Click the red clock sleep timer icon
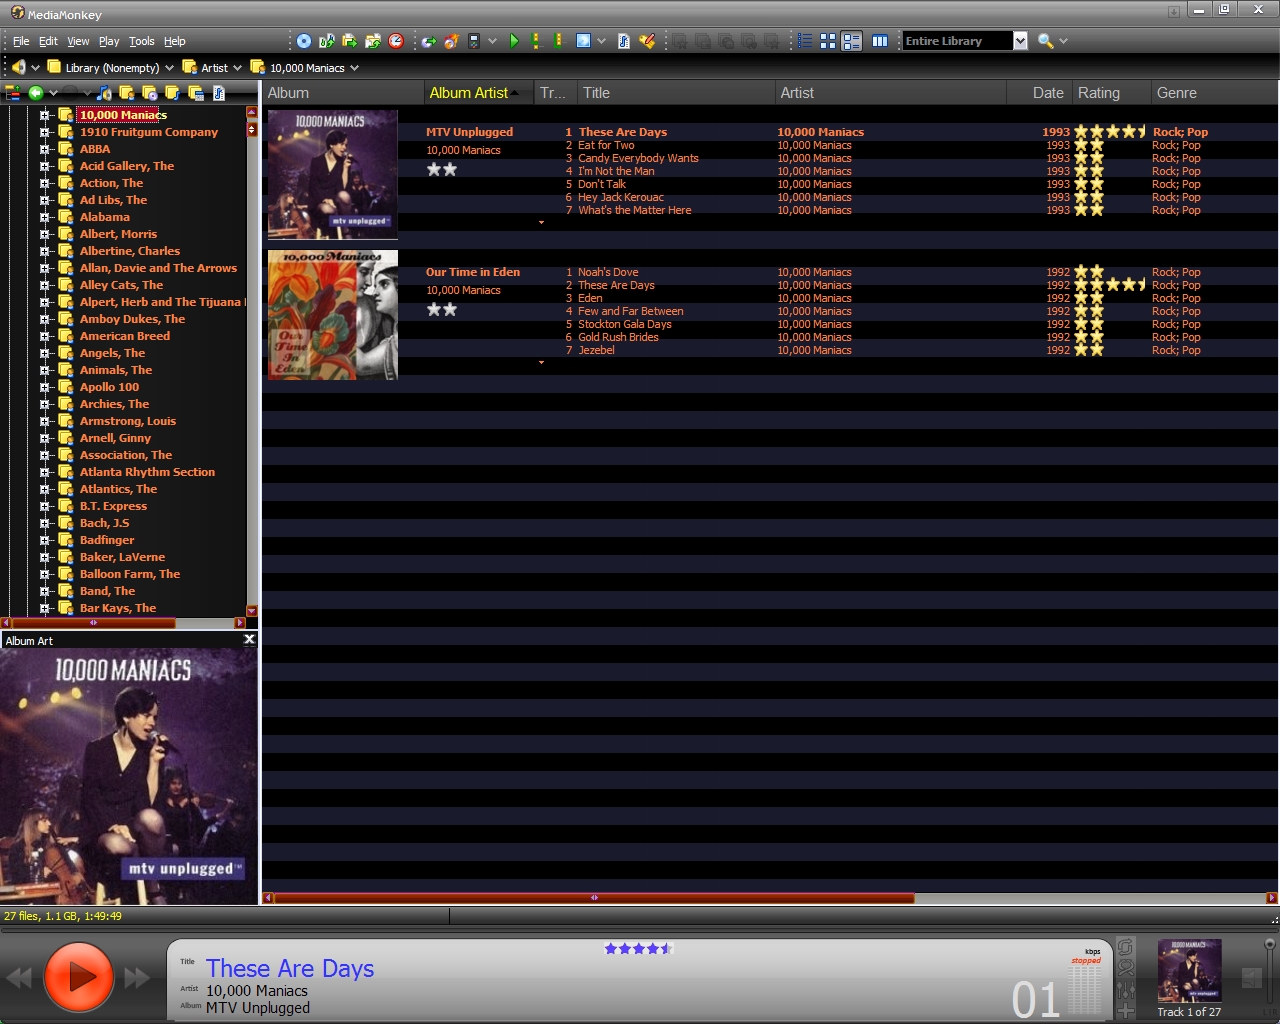The height and width of the screenshot is (1024, 1280). coord(396,41)
